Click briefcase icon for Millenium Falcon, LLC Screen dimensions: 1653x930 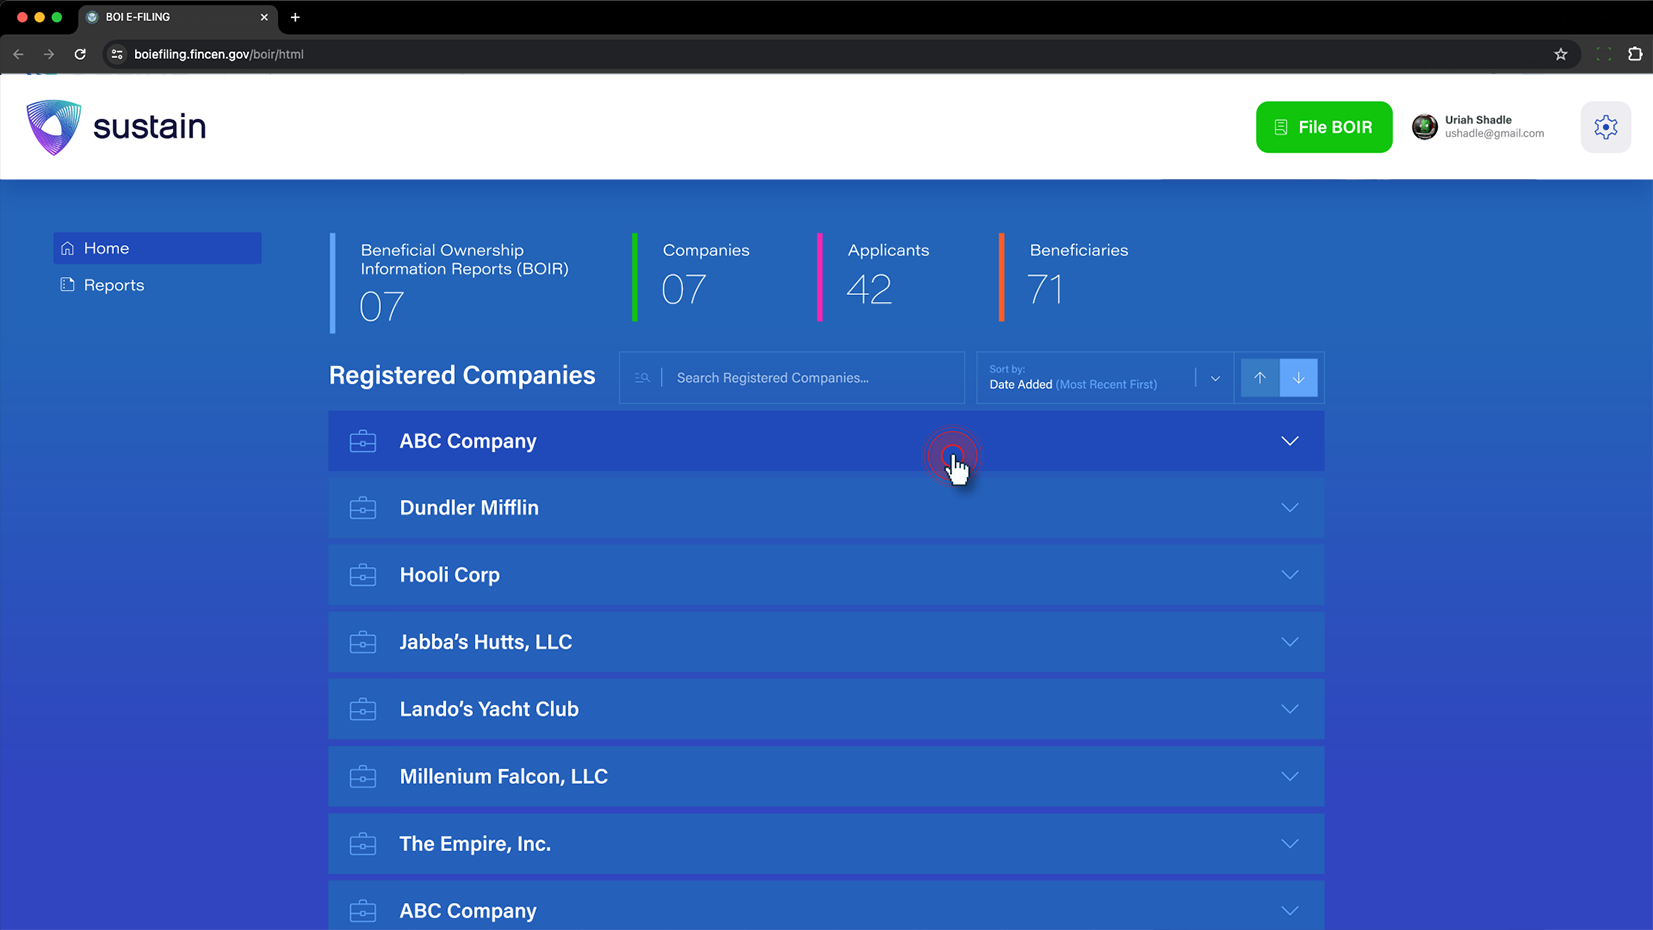363,776
